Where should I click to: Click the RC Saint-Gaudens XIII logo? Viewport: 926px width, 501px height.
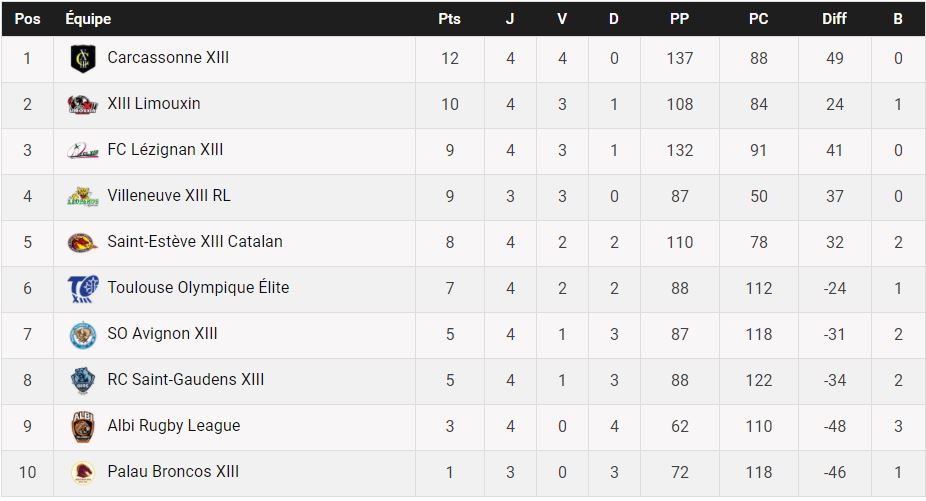(x=82, y=381)
